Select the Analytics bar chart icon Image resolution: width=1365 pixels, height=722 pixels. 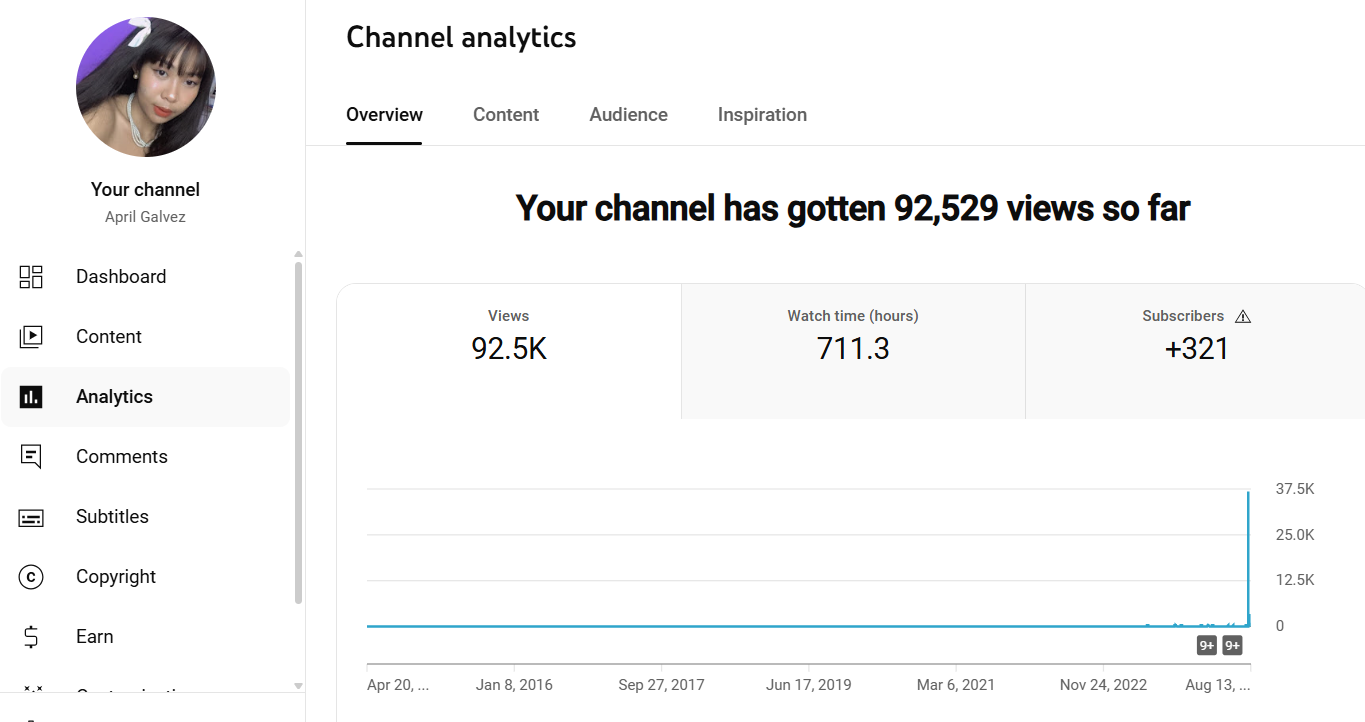click(x=31, y=397)
